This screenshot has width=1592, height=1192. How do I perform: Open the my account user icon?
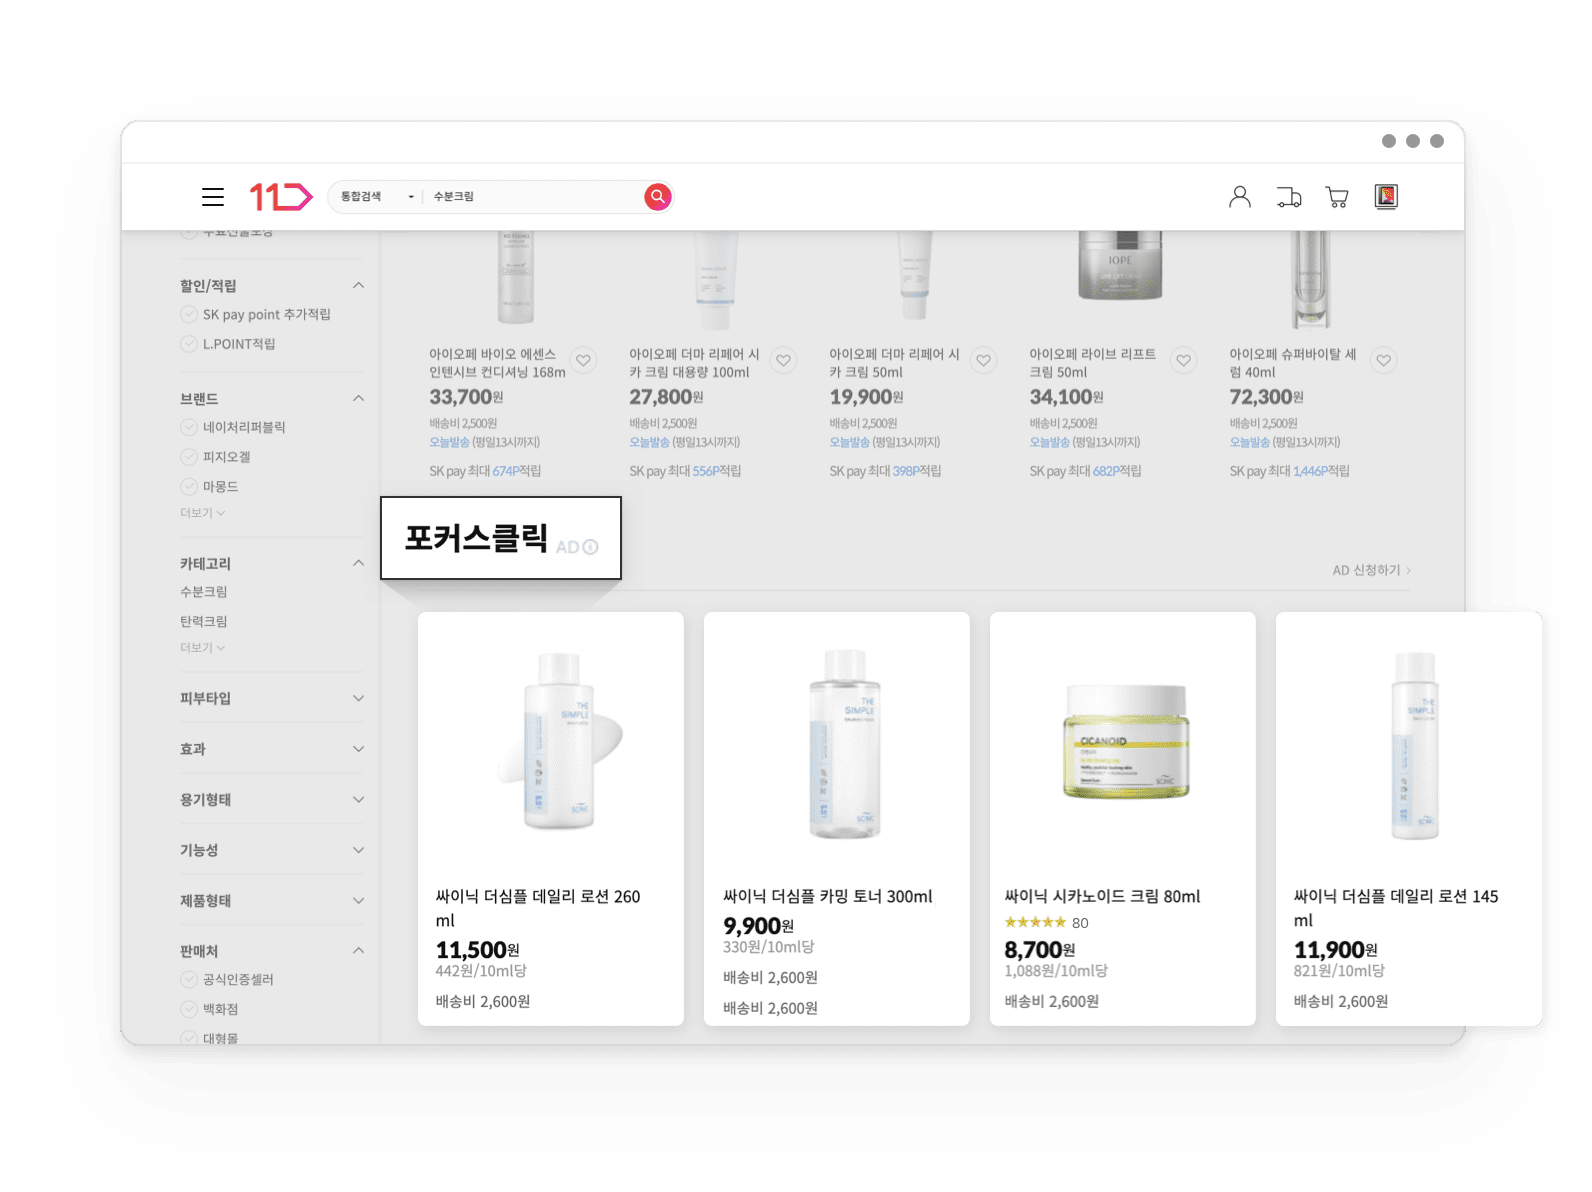coord(1240,197)
